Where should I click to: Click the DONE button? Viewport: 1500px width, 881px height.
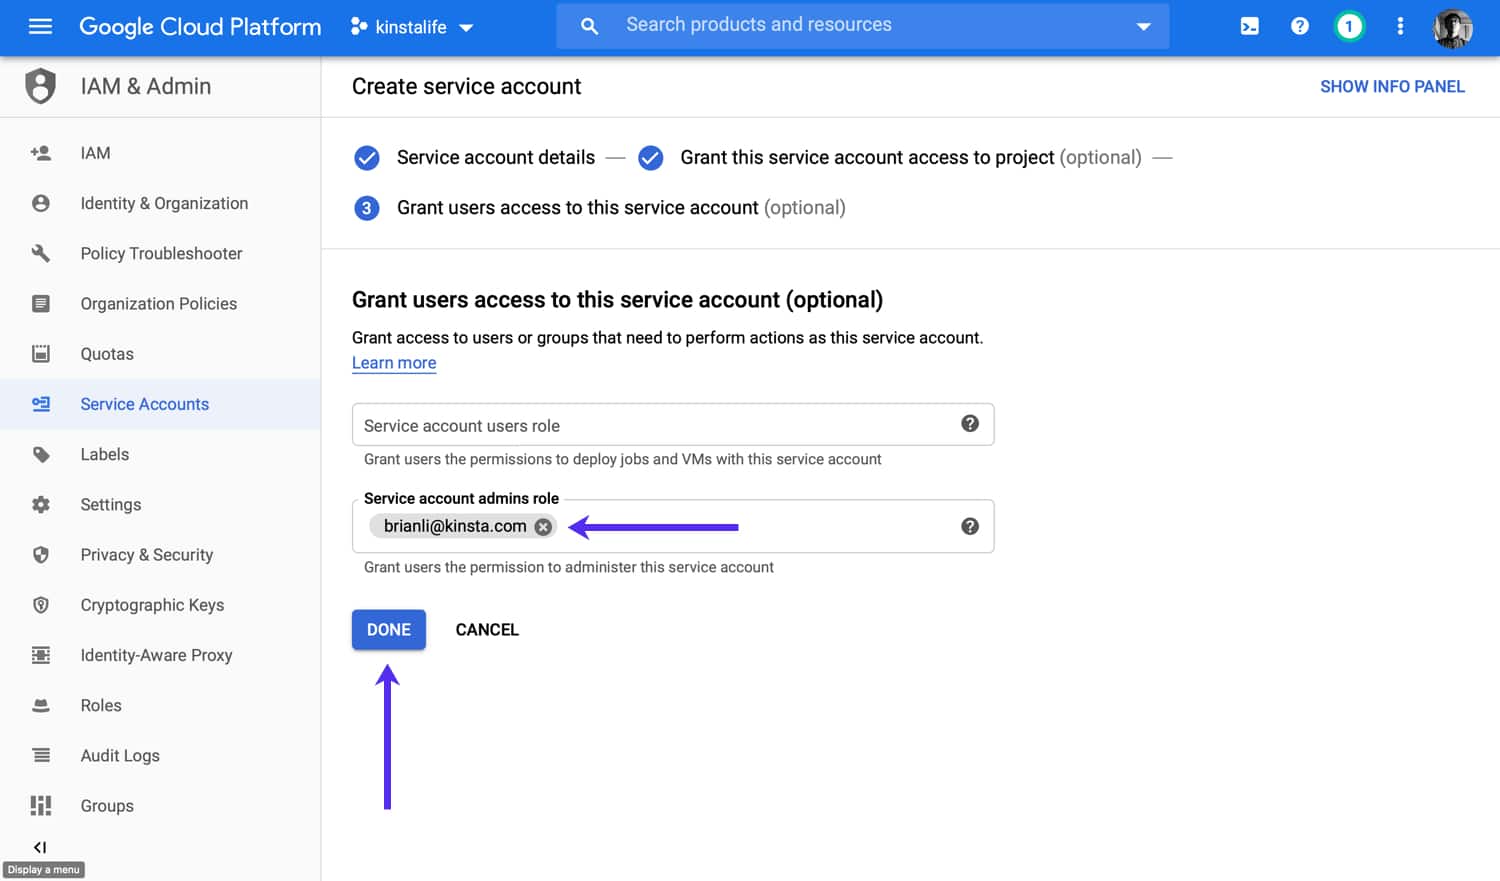(x=388, y=629)
